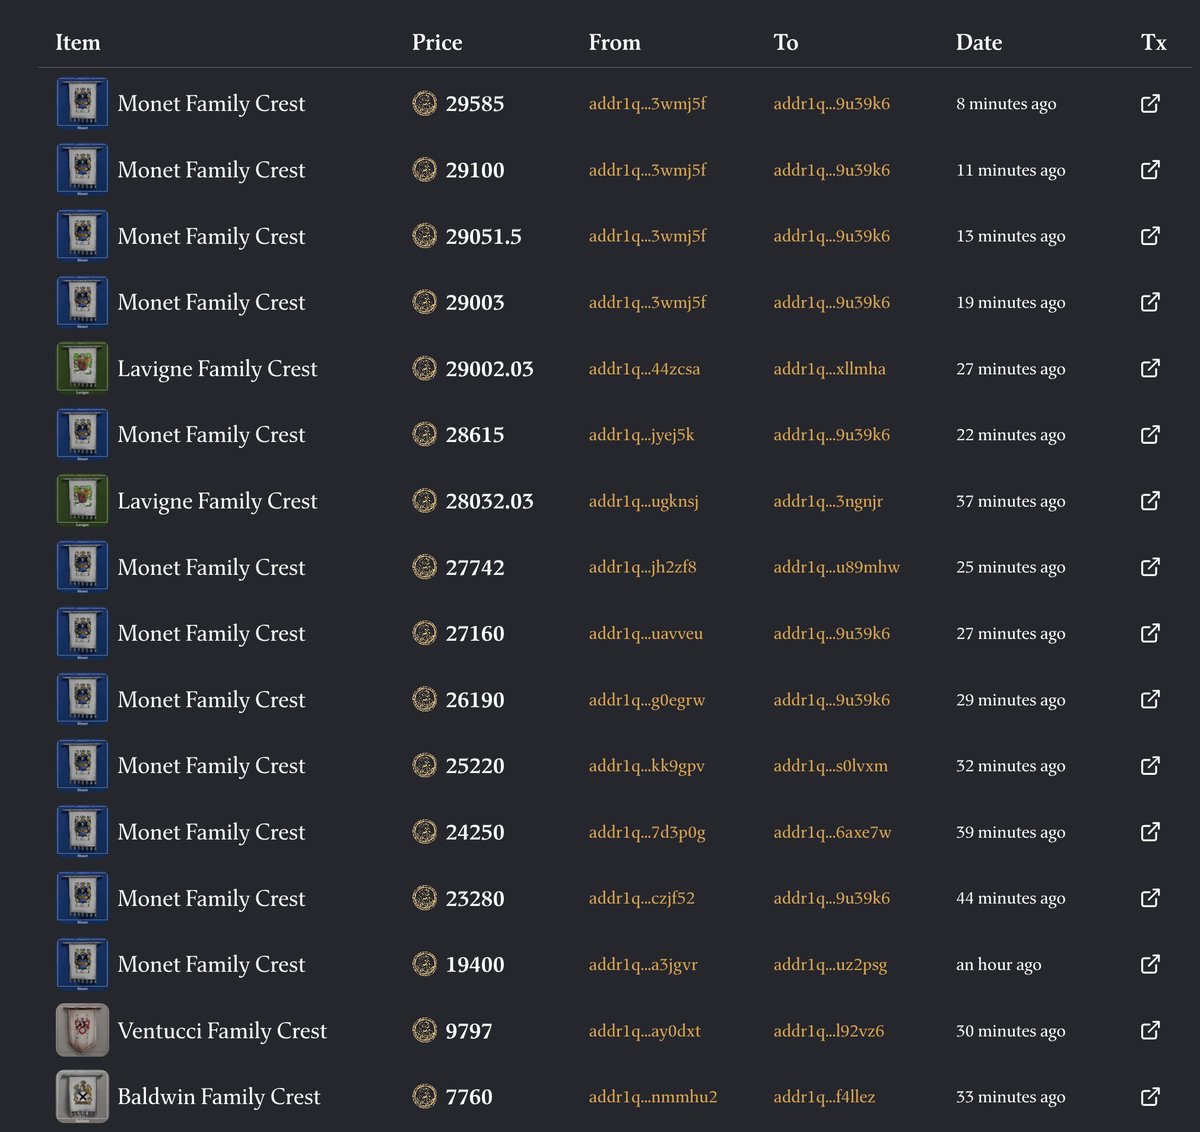
Task: Open transaction link for the 7760 sale
Action: (x=1150, y=1096)
